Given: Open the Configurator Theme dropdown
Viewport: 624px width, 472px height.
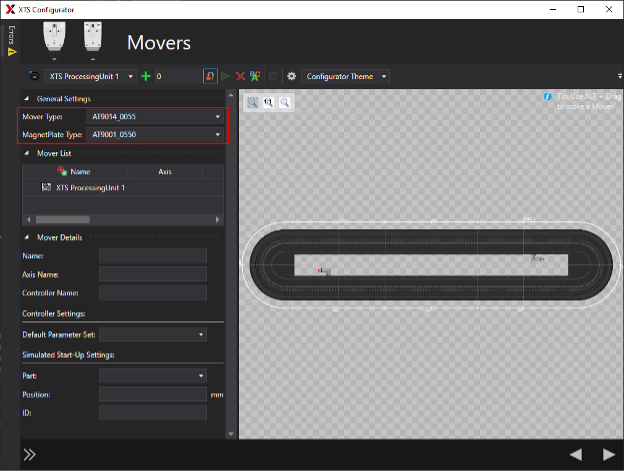Looking at the screenshot, I should point(345,76).
